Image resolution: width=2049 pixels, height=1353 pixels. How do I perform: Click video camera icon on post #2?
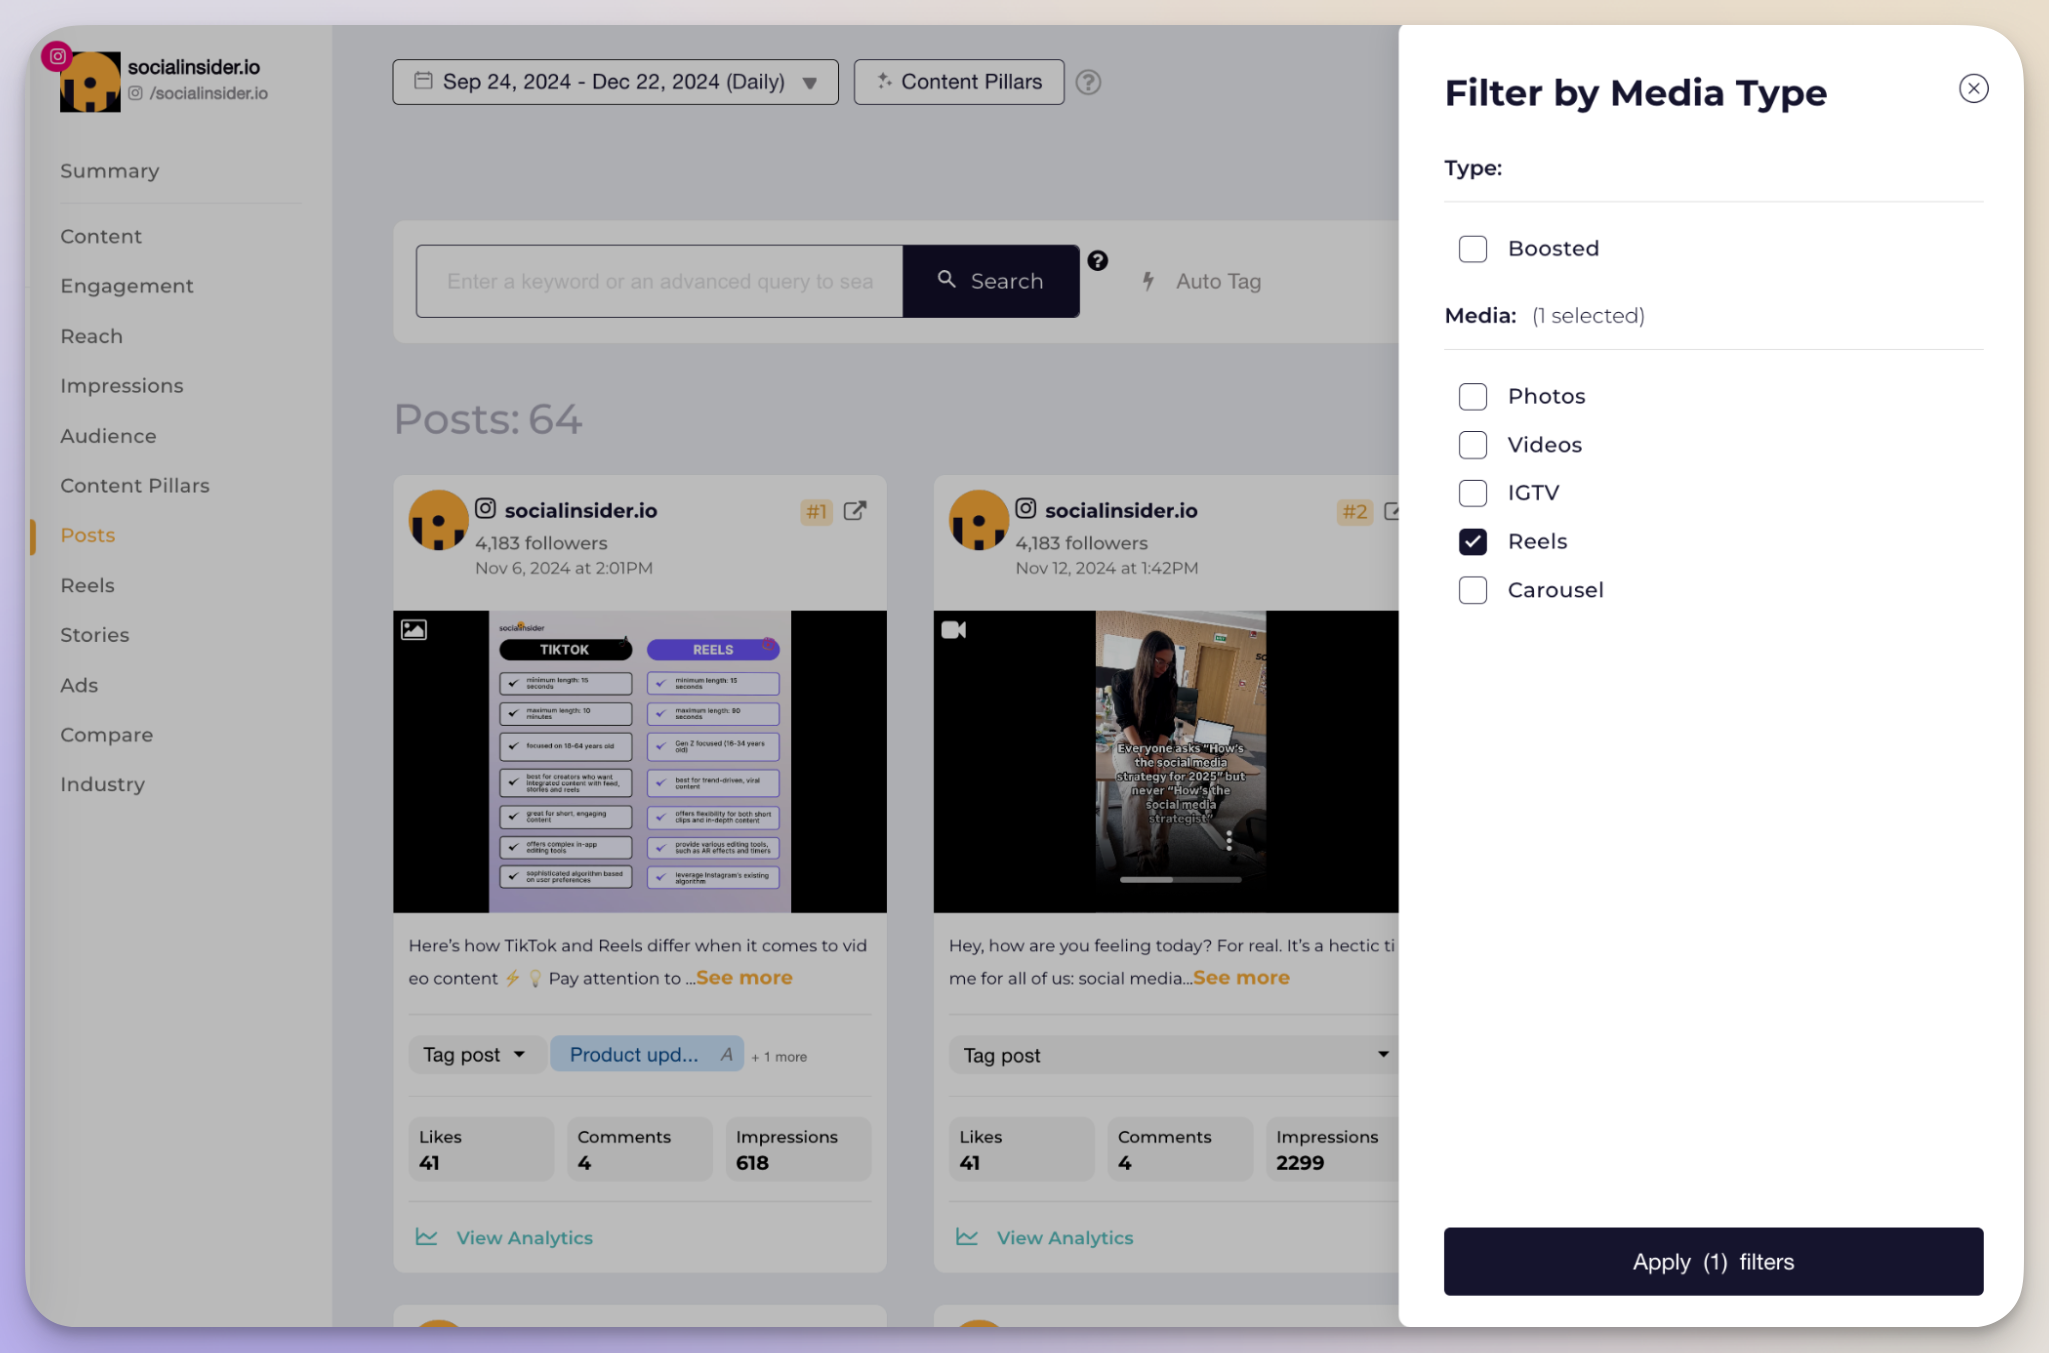coord(953,630)
